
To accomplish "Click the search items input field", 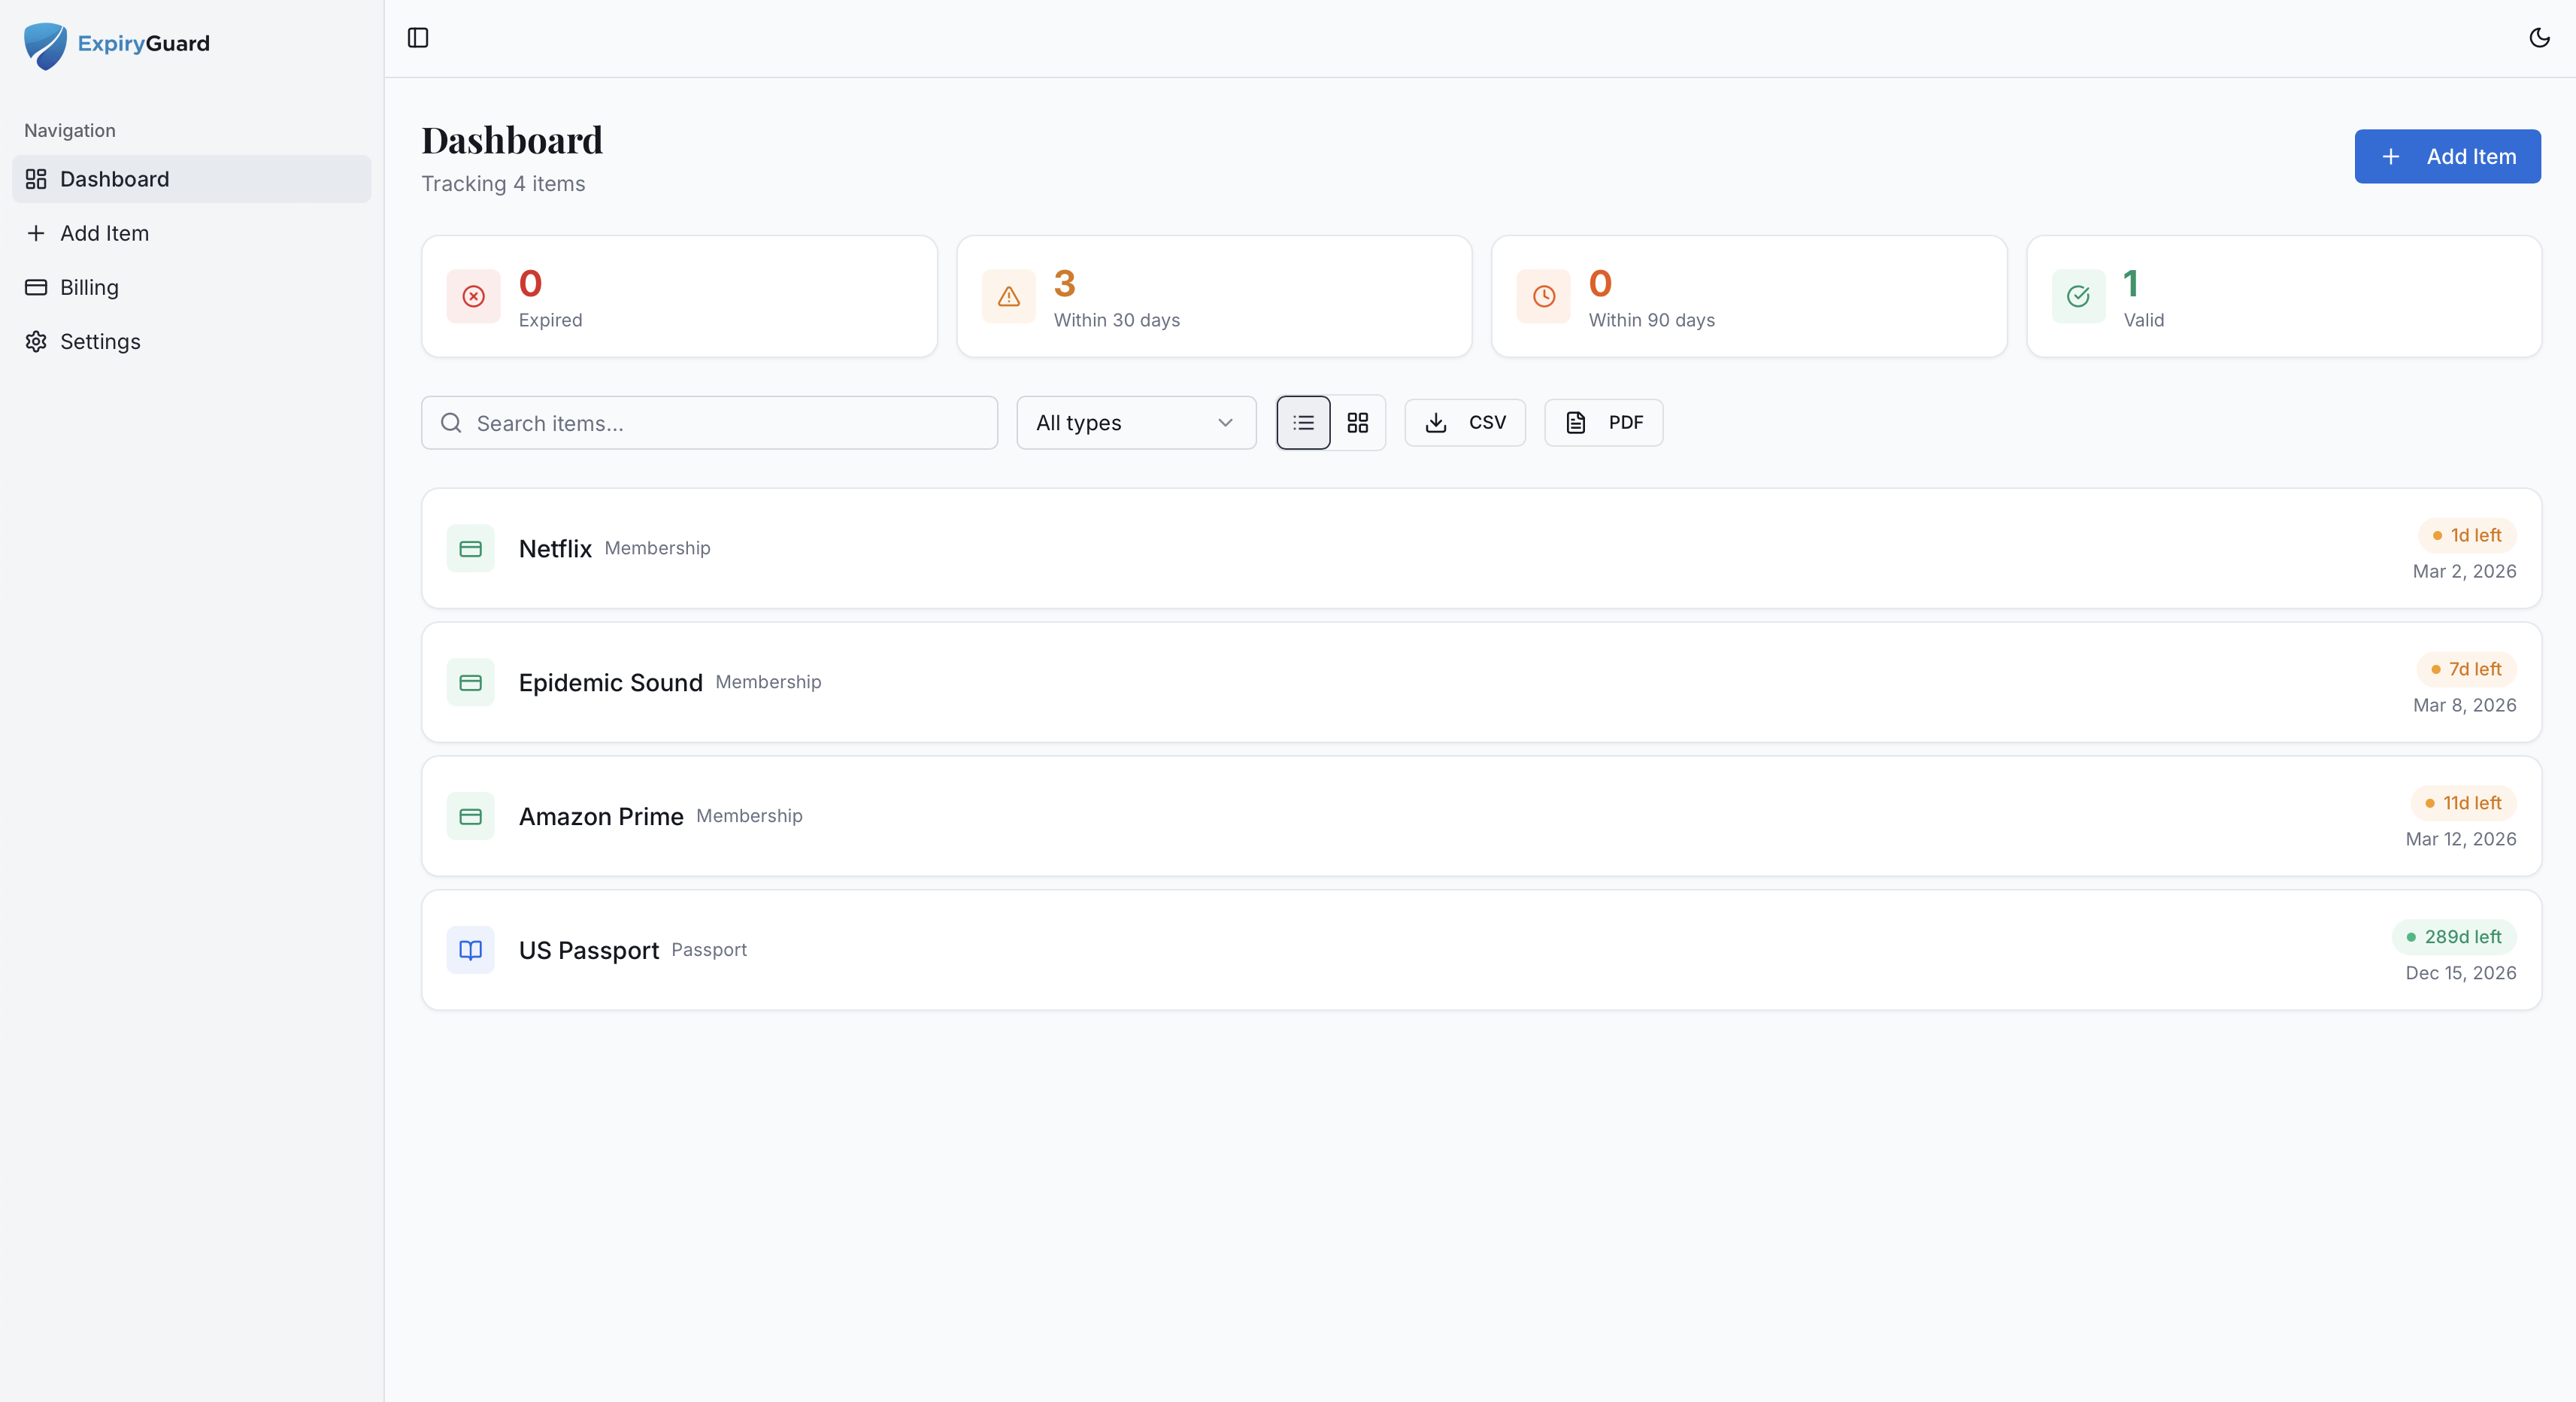I will [x=709, y=422].
